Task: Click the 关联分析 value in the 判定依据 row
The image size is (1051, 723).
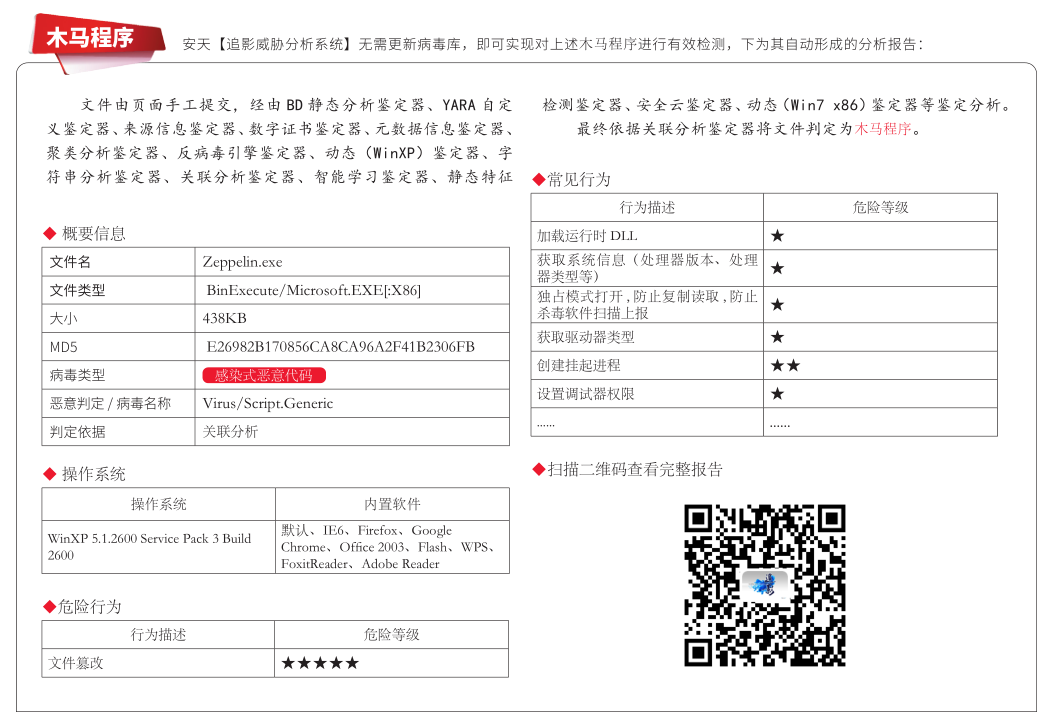Action: click(230, 432)
